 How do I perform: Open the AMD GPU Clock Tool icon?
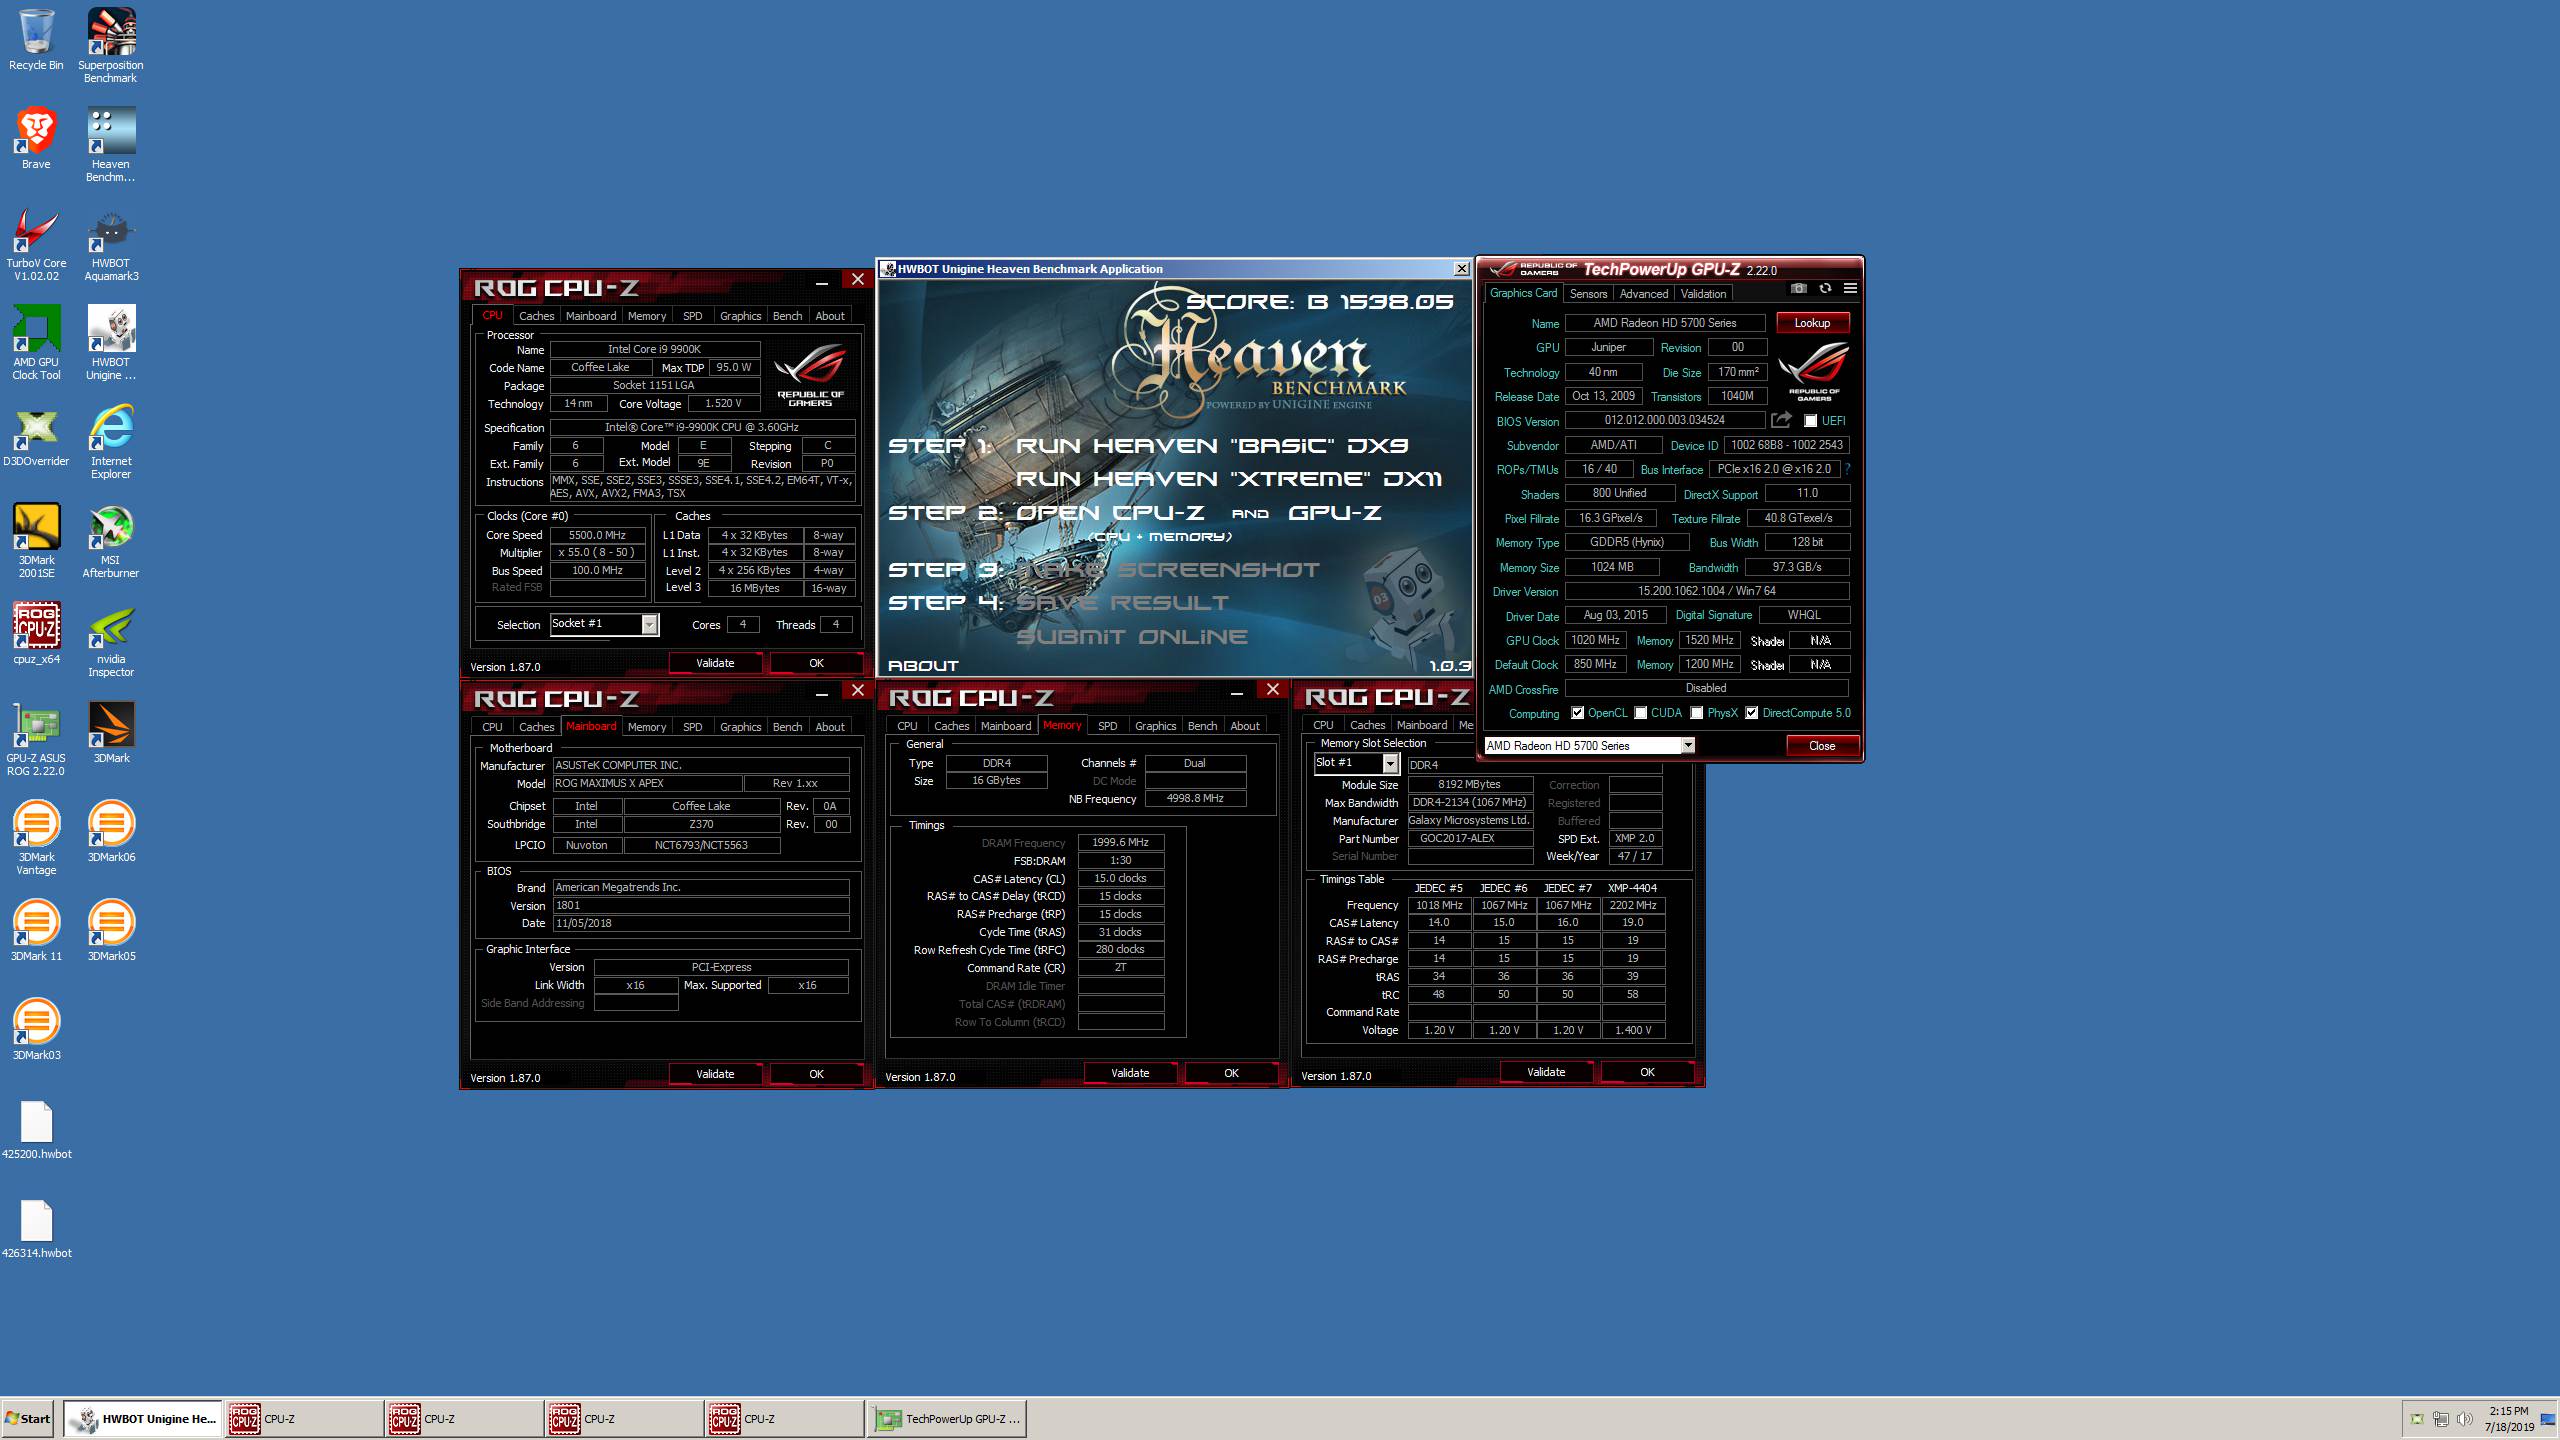pyautogui.click(x=36, y=343)
